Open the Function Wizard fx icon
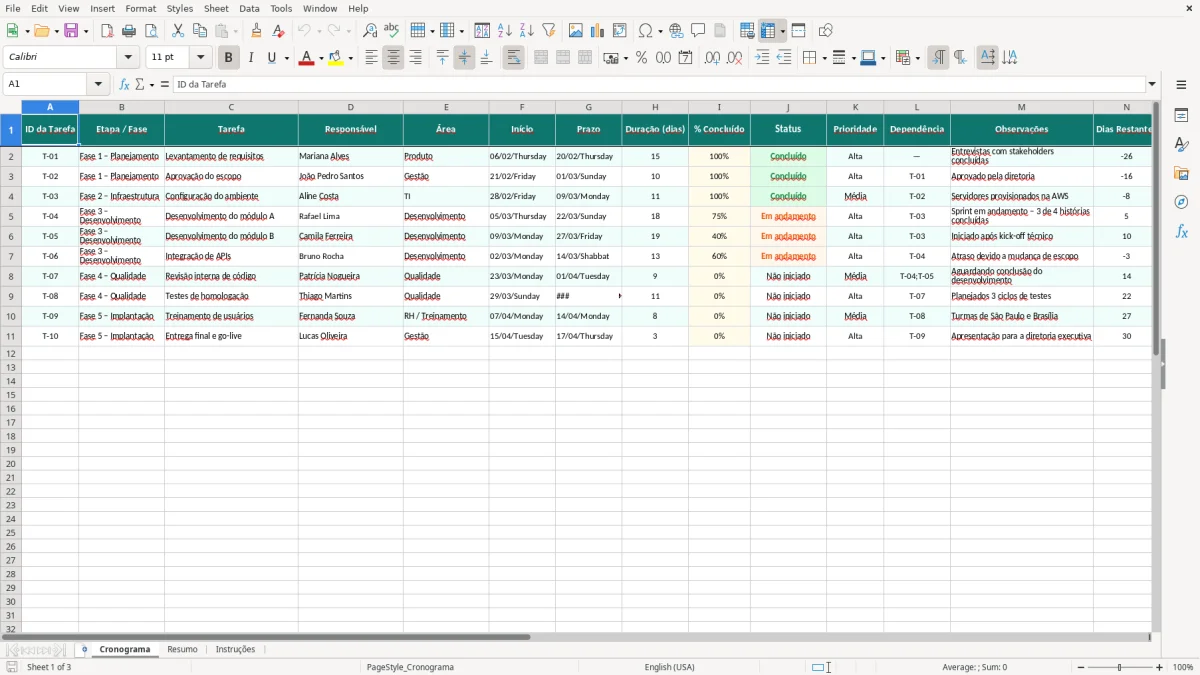 click(x=124, y=84)
